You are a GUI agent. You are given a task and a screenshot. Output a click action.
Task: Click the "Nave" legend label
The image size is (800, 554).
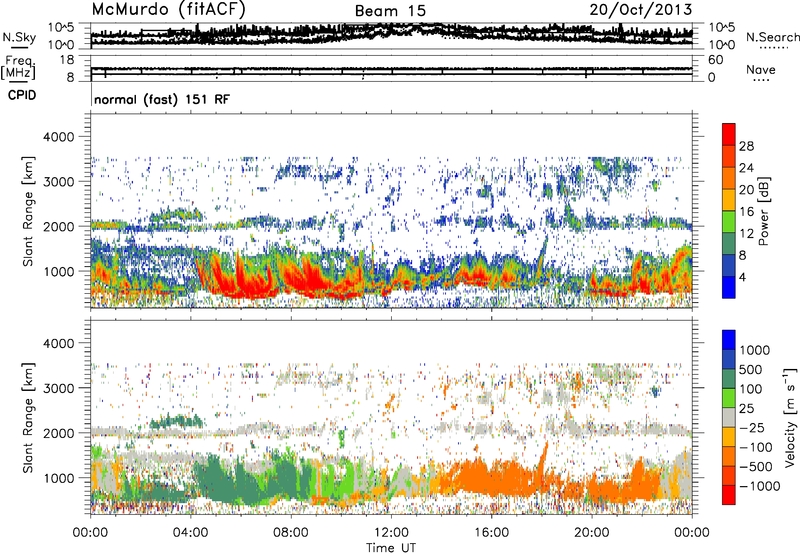coord(761,70)
